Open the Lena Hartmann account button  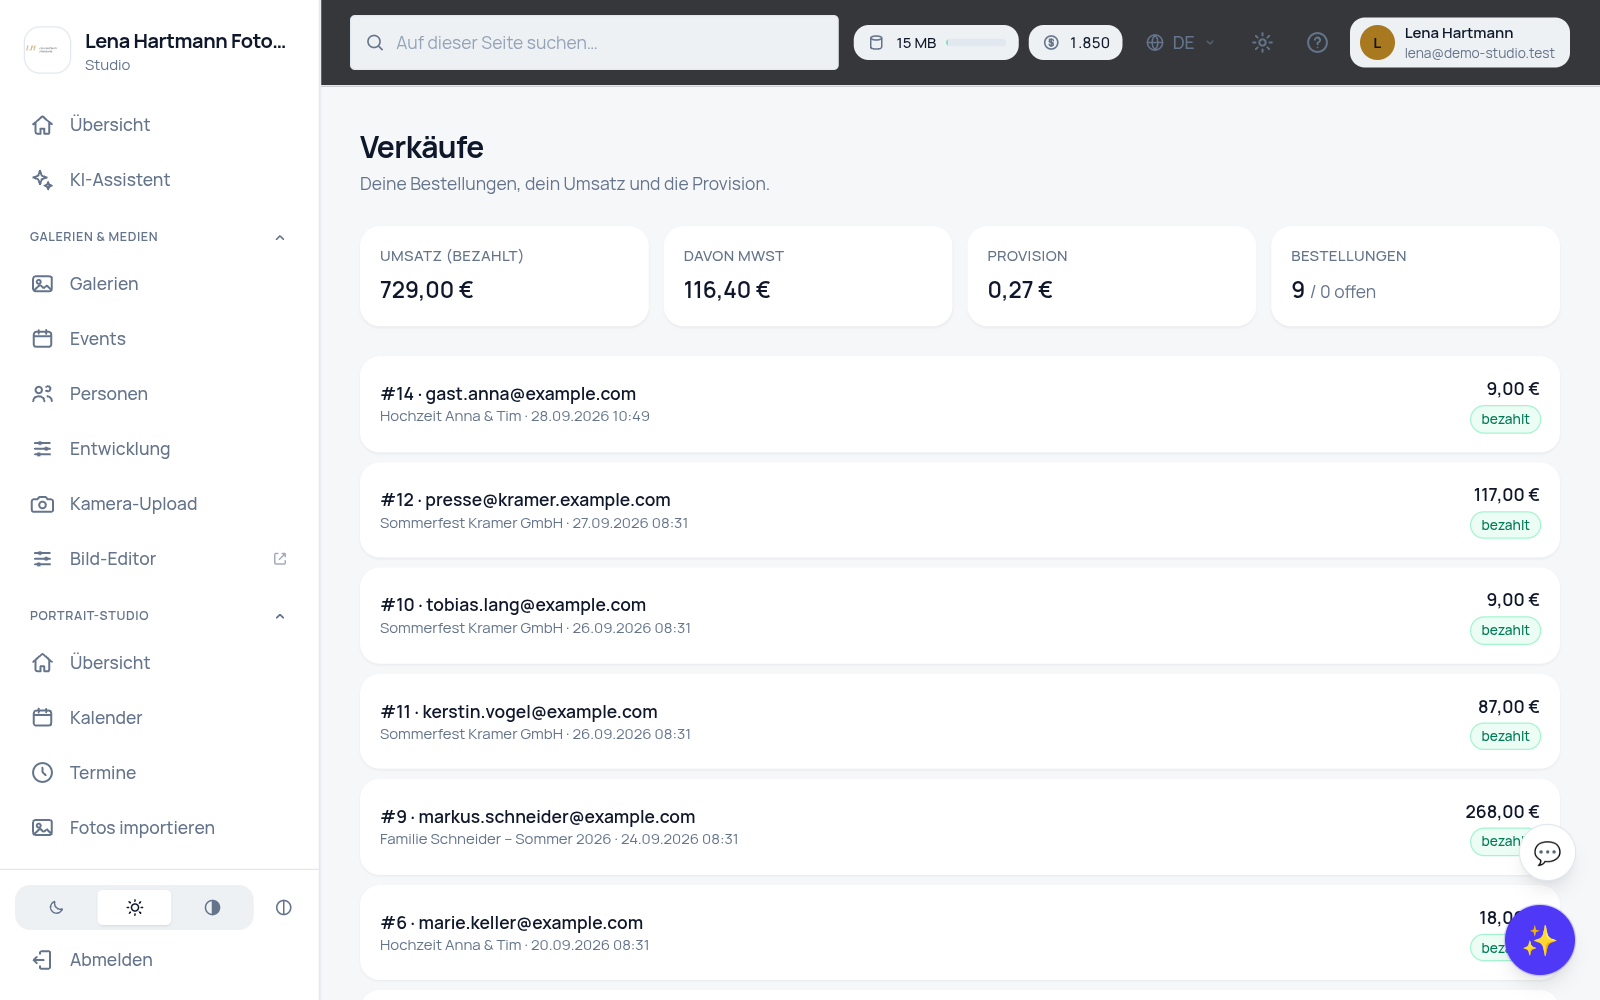pyautogui.click(x=1459, y=42)
